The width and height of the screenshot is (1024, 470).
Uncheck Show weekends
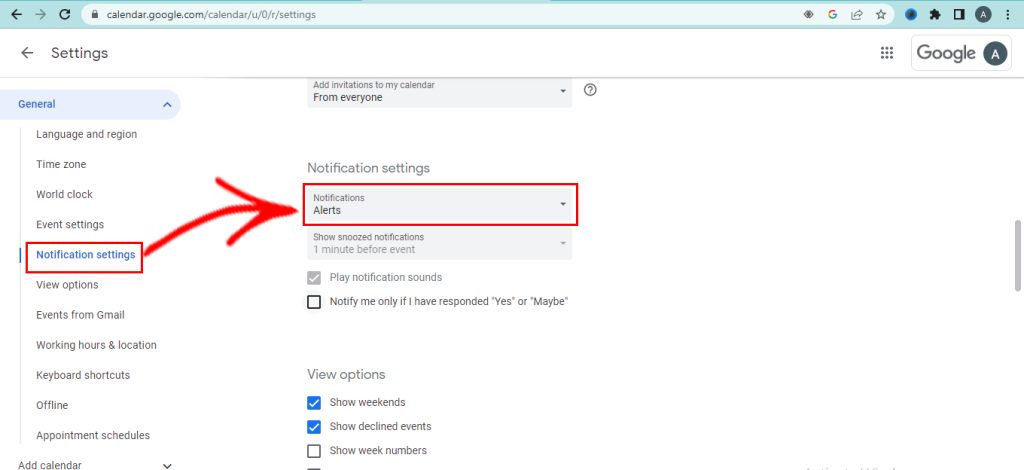[x=314, y=403]
